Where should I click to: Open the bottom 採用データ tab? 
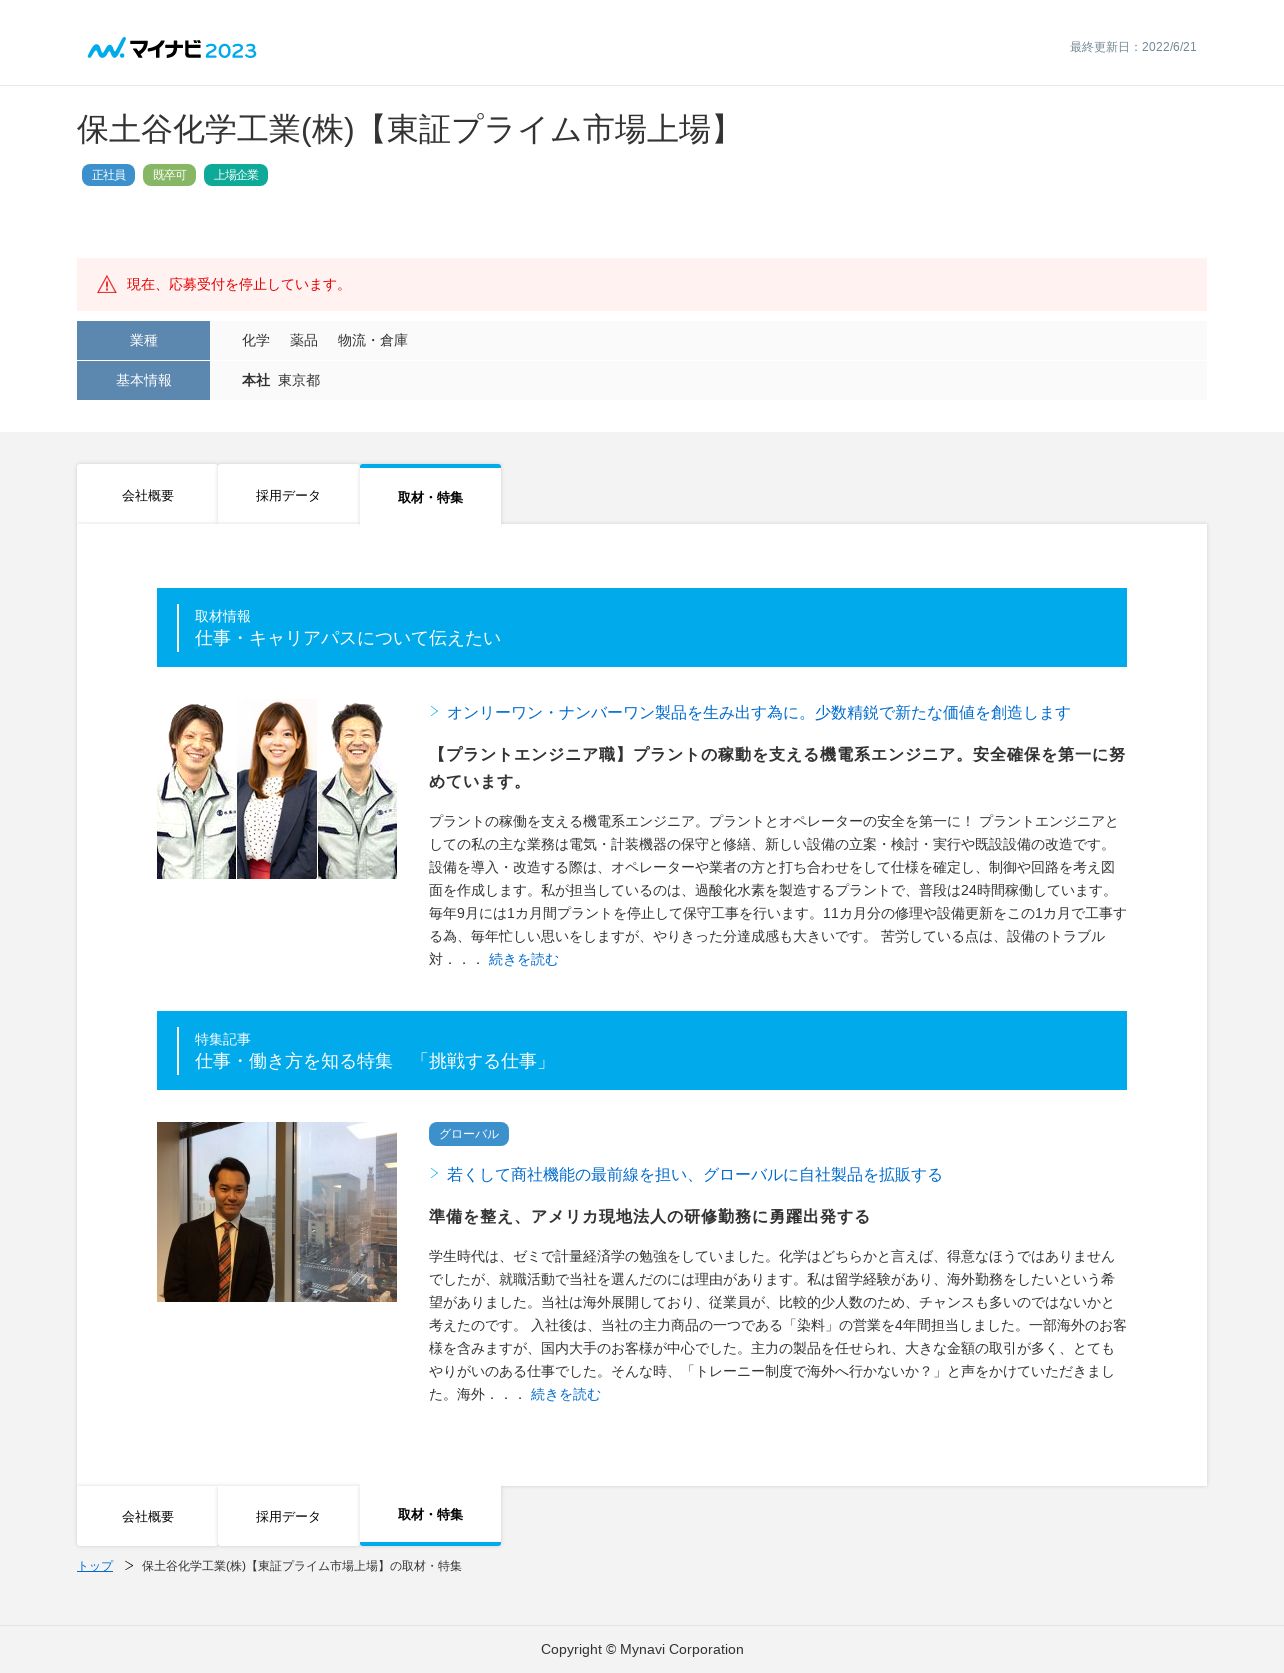coord(288,1516)
